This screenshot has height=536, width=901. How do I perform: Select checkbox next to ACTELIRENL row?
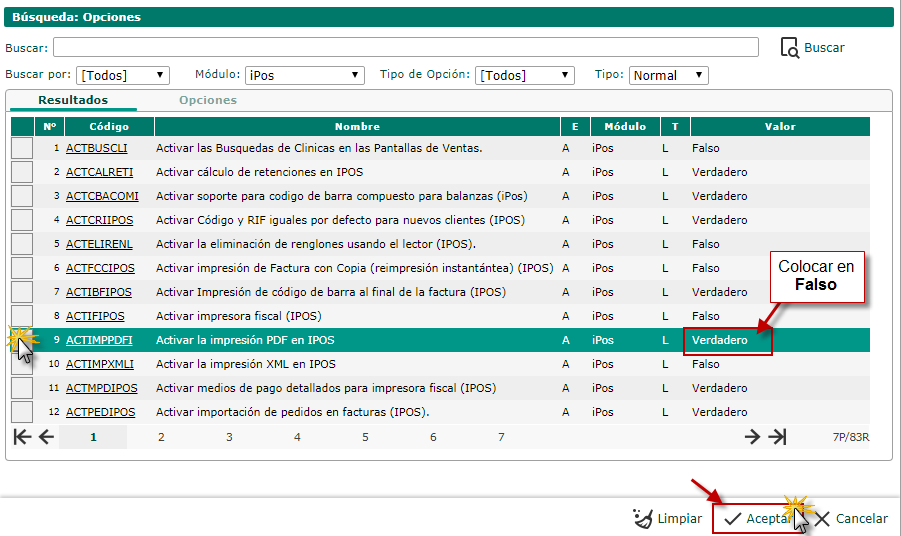click(22, 244)
